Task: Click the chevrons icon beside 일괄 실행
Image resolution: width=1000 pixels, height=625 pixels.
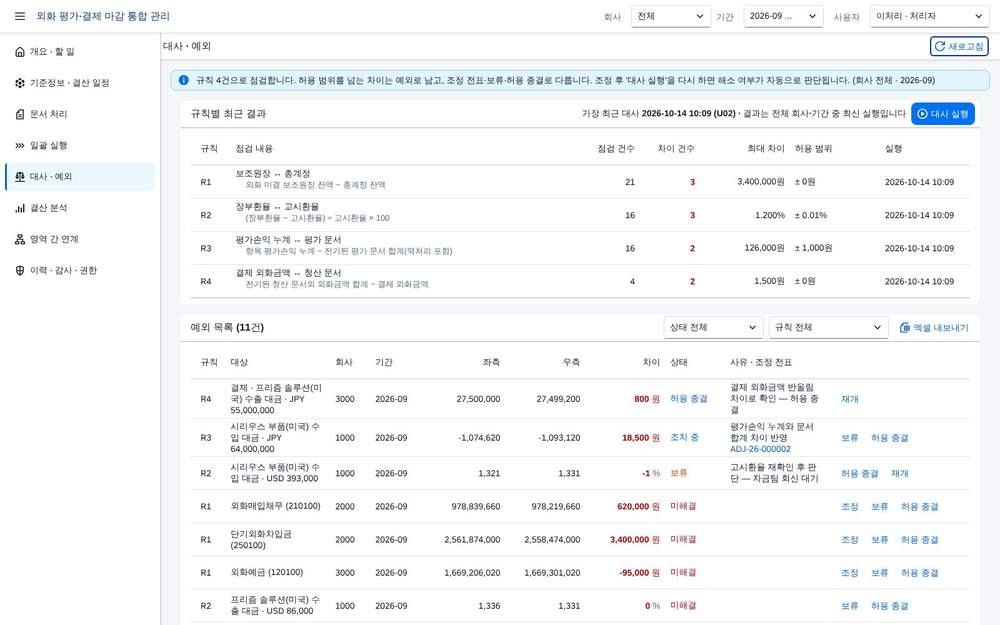Action: (20, 145)
